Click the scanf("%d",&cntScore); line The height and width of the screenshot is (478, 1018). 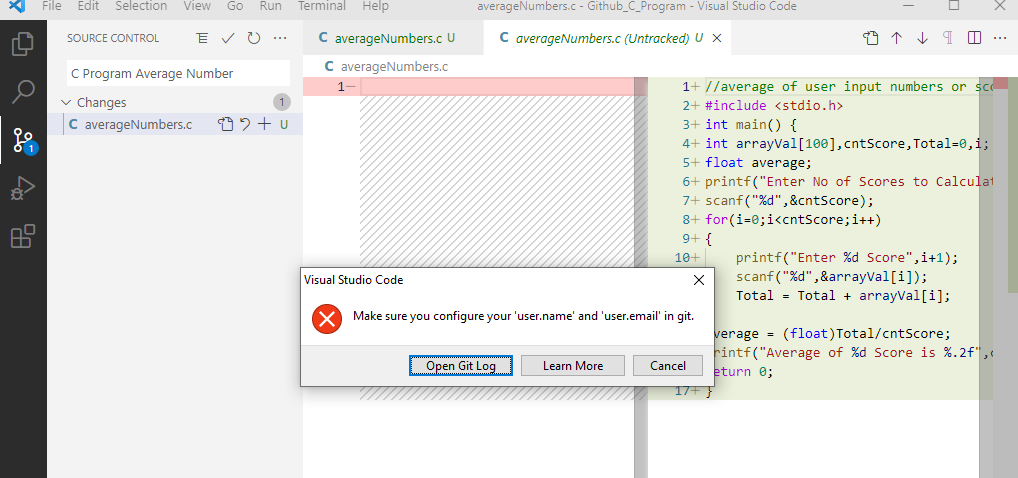tap(789, 200)
